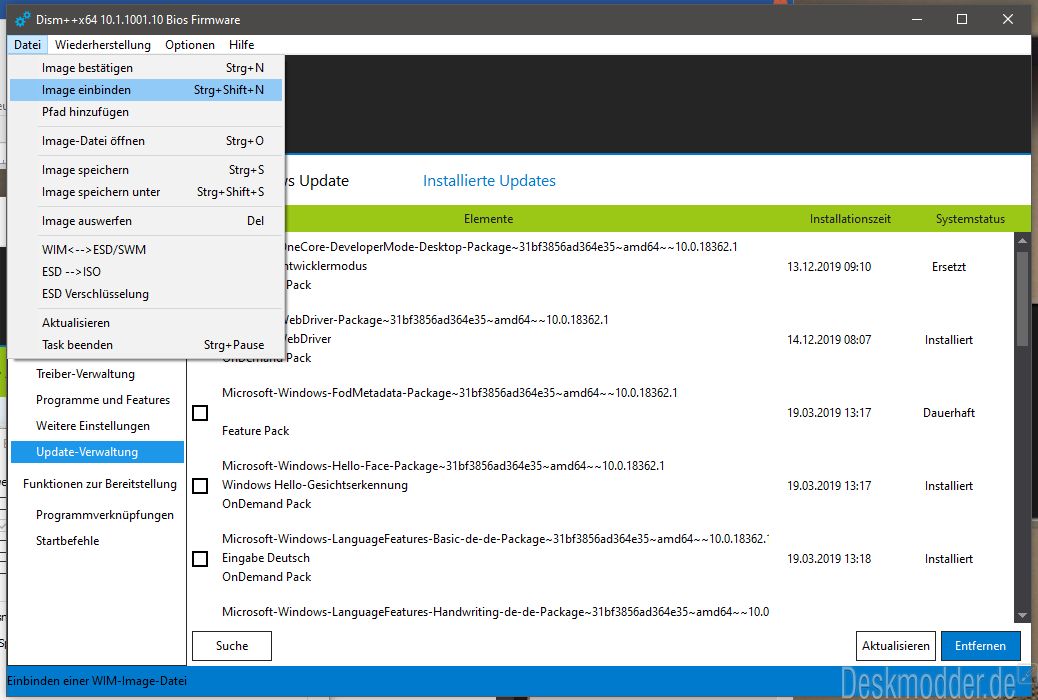Click Installiert status in WebDriver row
The width and height of the screenshot is (1038, 700).
949,340
